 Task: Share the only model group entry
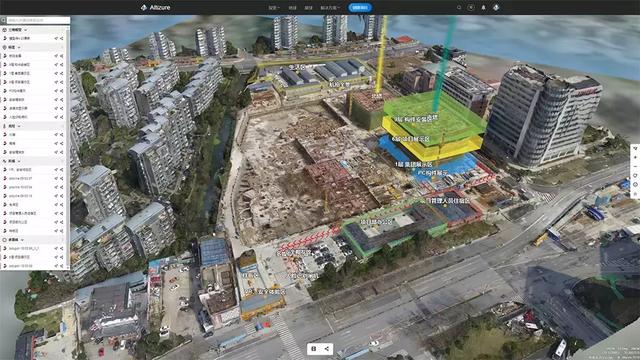pos(62,38)
